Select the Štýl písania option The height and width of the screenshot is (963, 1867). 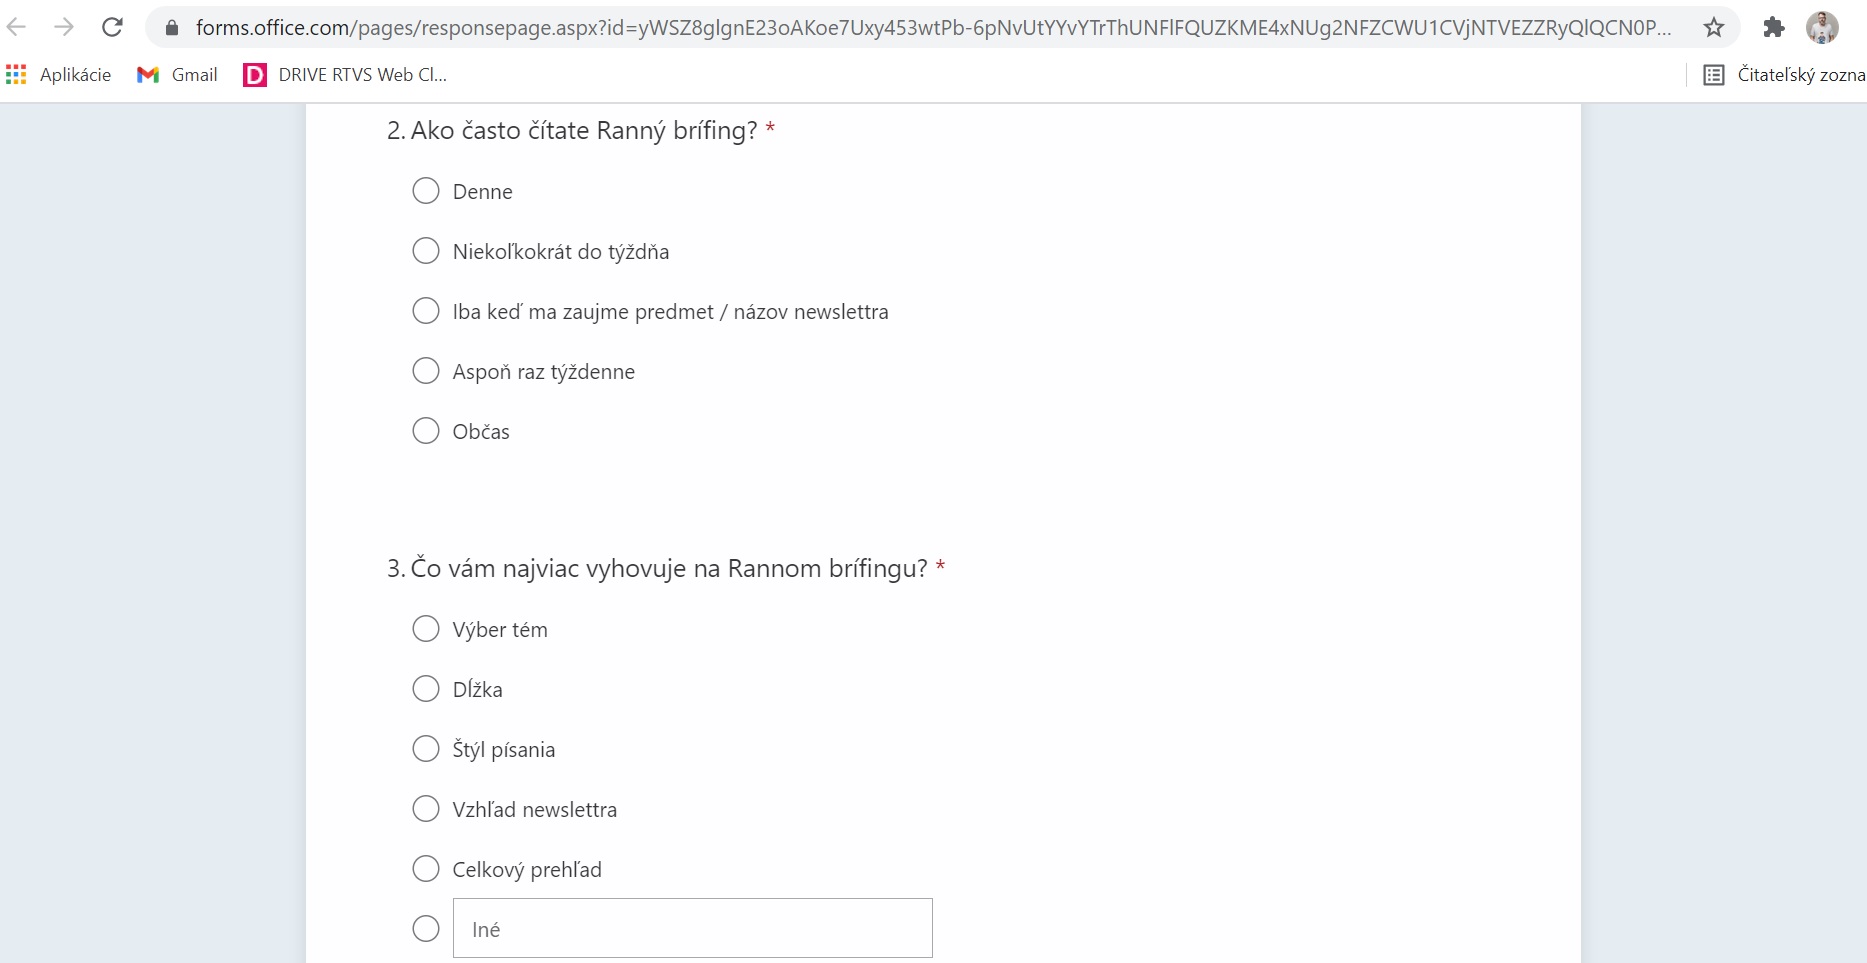(x=426, y=749)
